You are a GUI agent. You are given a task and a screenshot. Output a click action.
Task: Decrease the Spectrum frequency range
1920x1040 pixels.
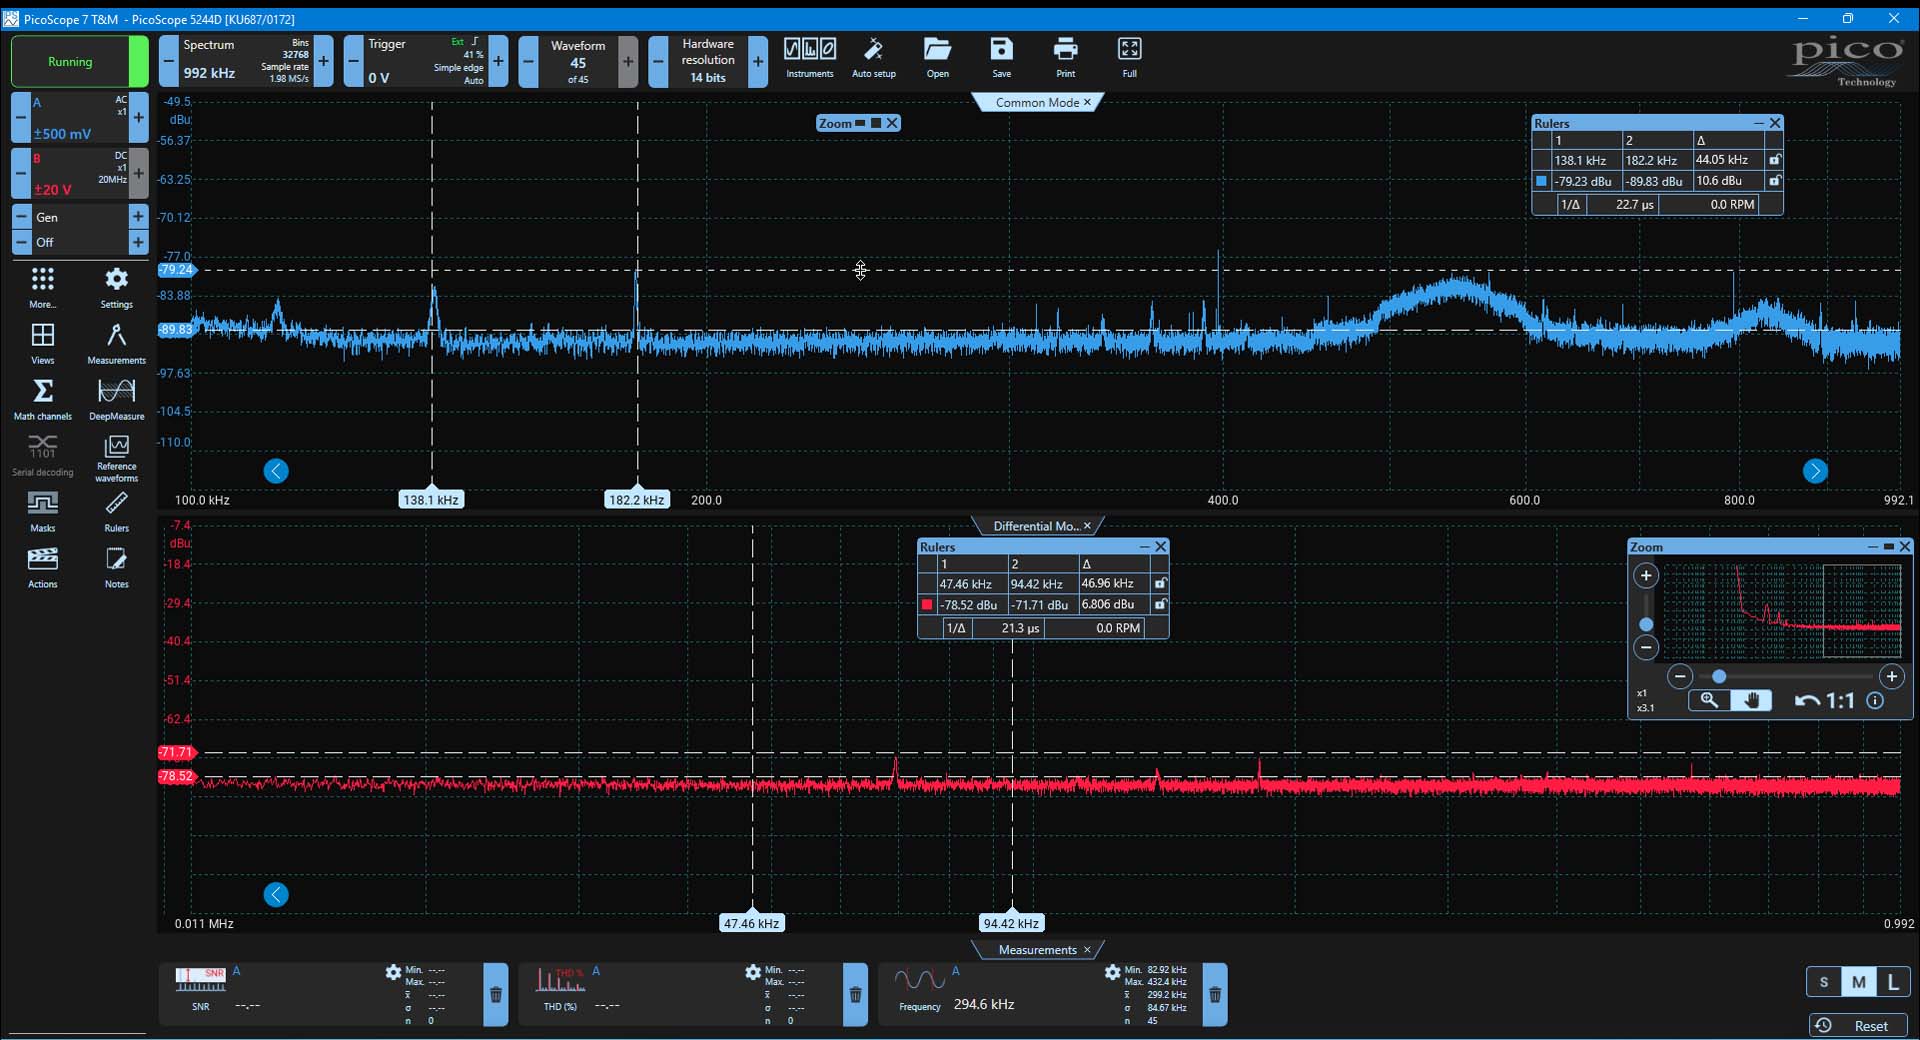(x=168, y=62)
